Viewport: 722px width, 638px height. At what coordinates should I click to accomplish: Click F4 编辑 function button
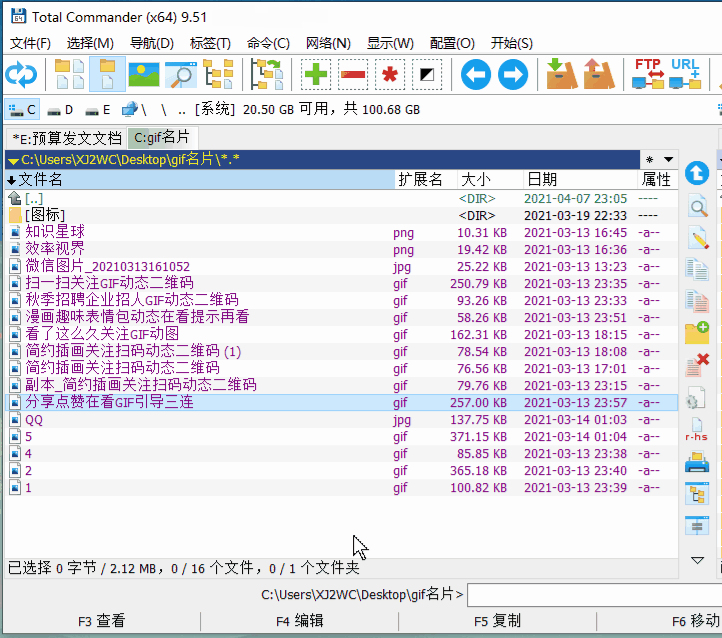tap(300, 621)
